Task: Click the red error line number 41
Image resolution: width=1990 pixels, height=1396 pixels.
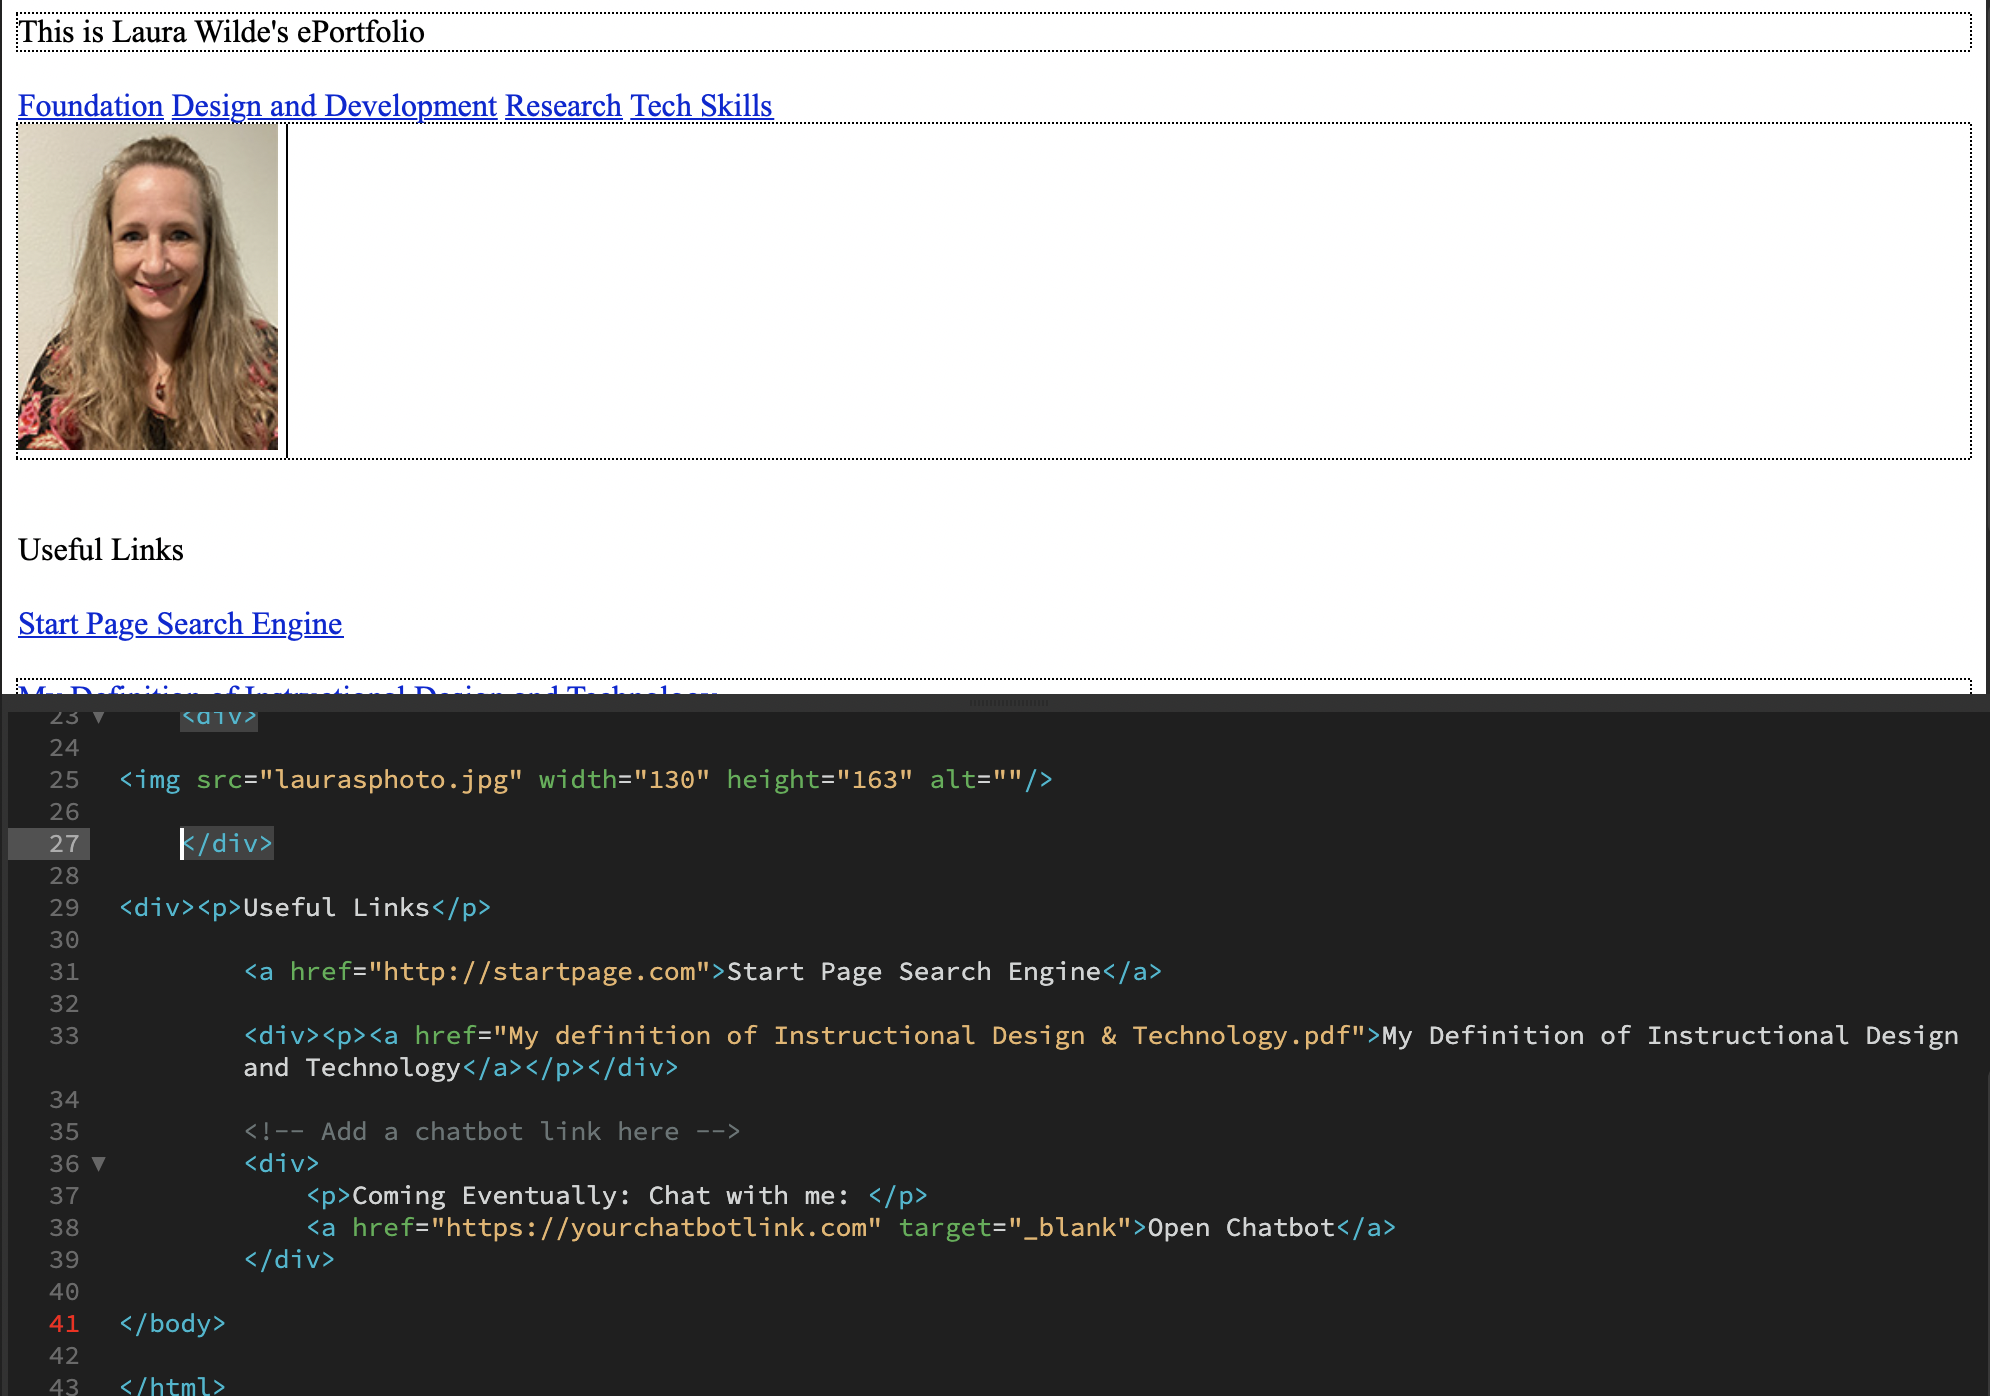Action: click(x=64, y=1324)
